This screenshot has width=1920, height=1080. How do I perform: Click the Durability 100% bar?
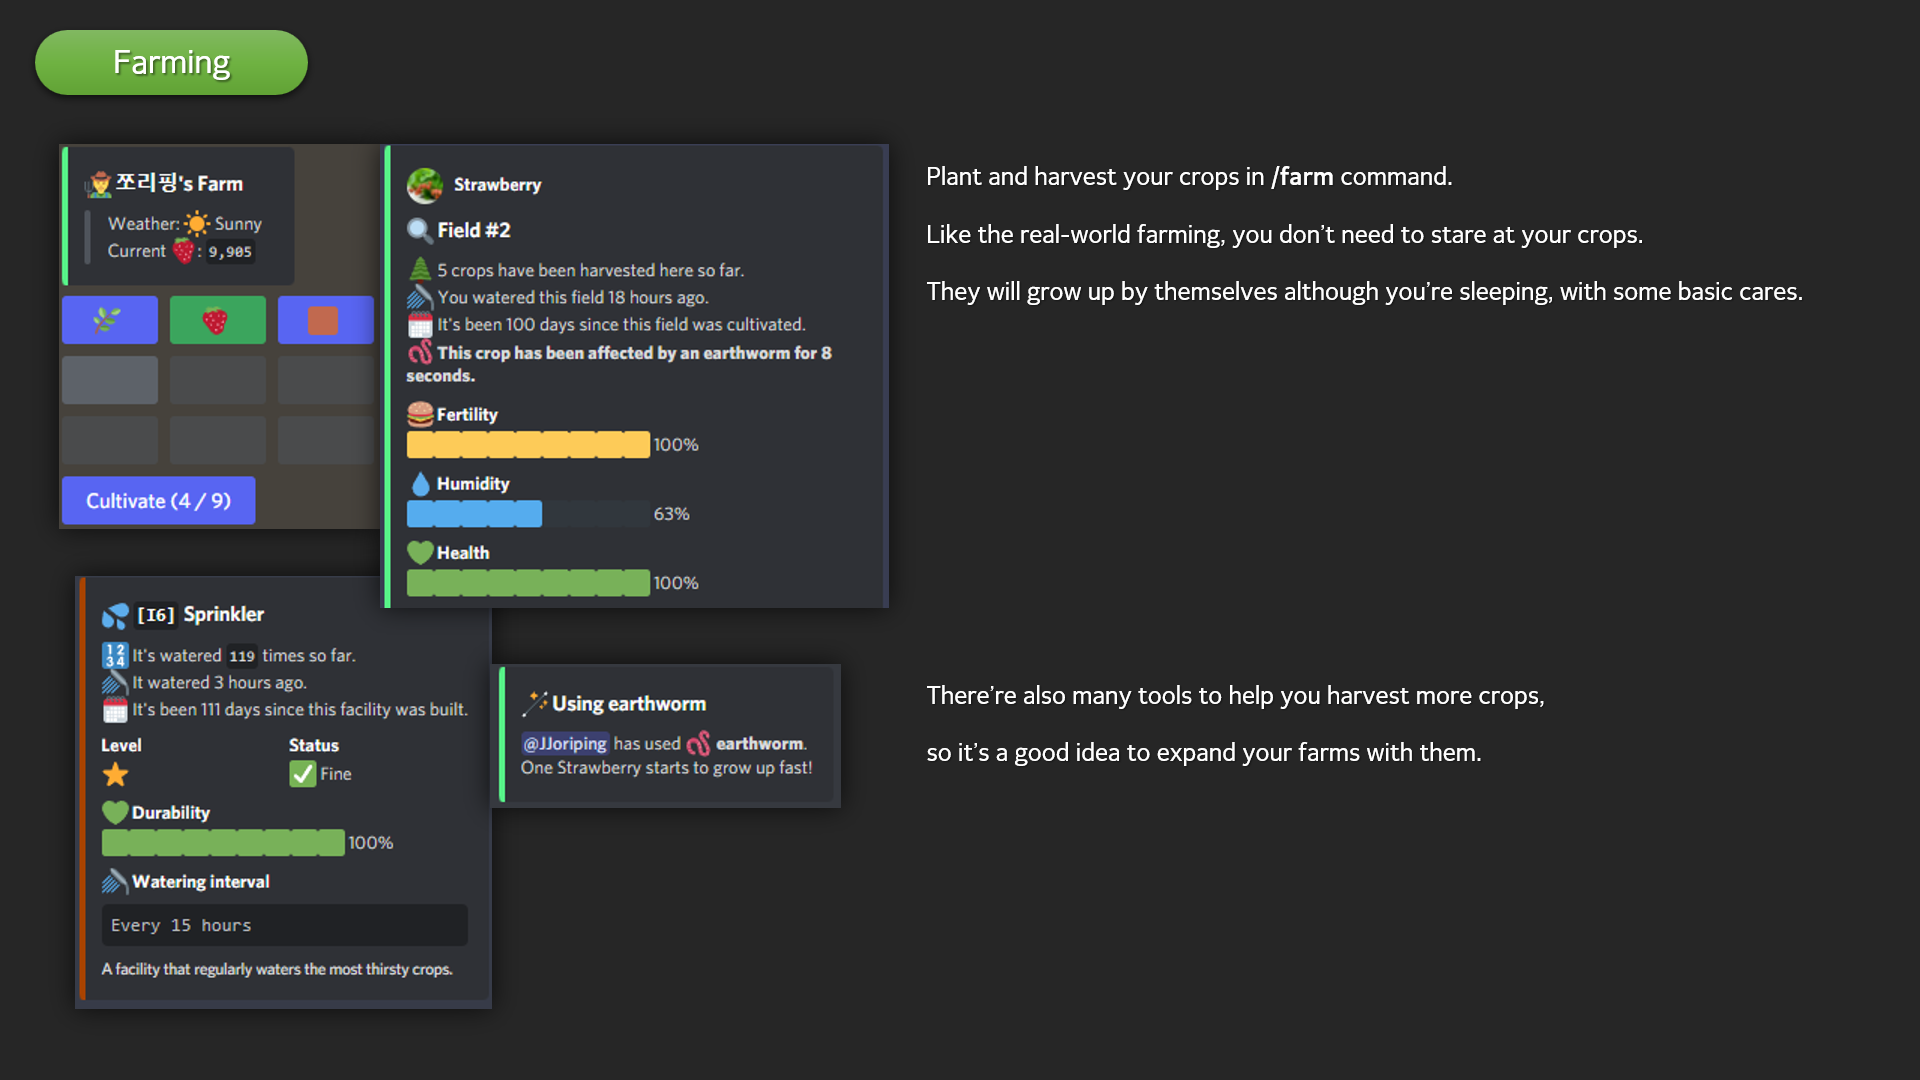(x=223, y=843)
